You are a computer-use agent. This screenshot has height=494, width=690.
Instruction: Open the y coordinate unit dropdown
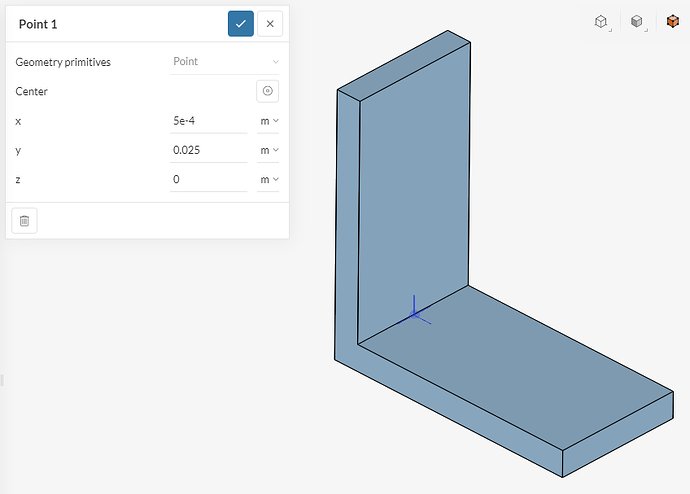tap(268, 150)
